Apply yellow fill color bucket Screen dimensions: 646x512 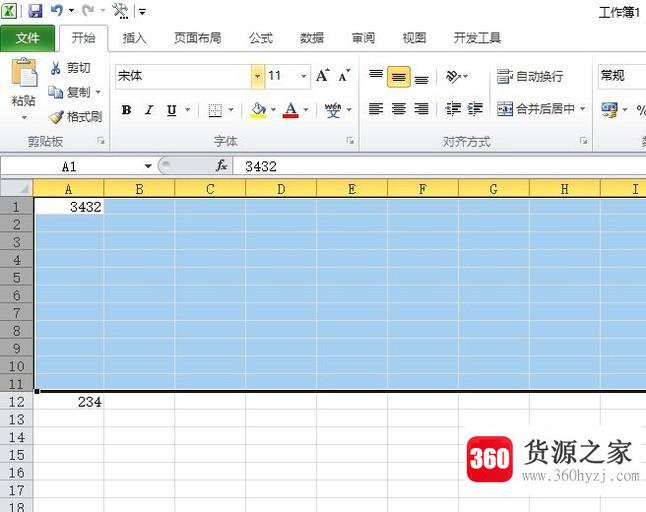[x=258, y=110]
